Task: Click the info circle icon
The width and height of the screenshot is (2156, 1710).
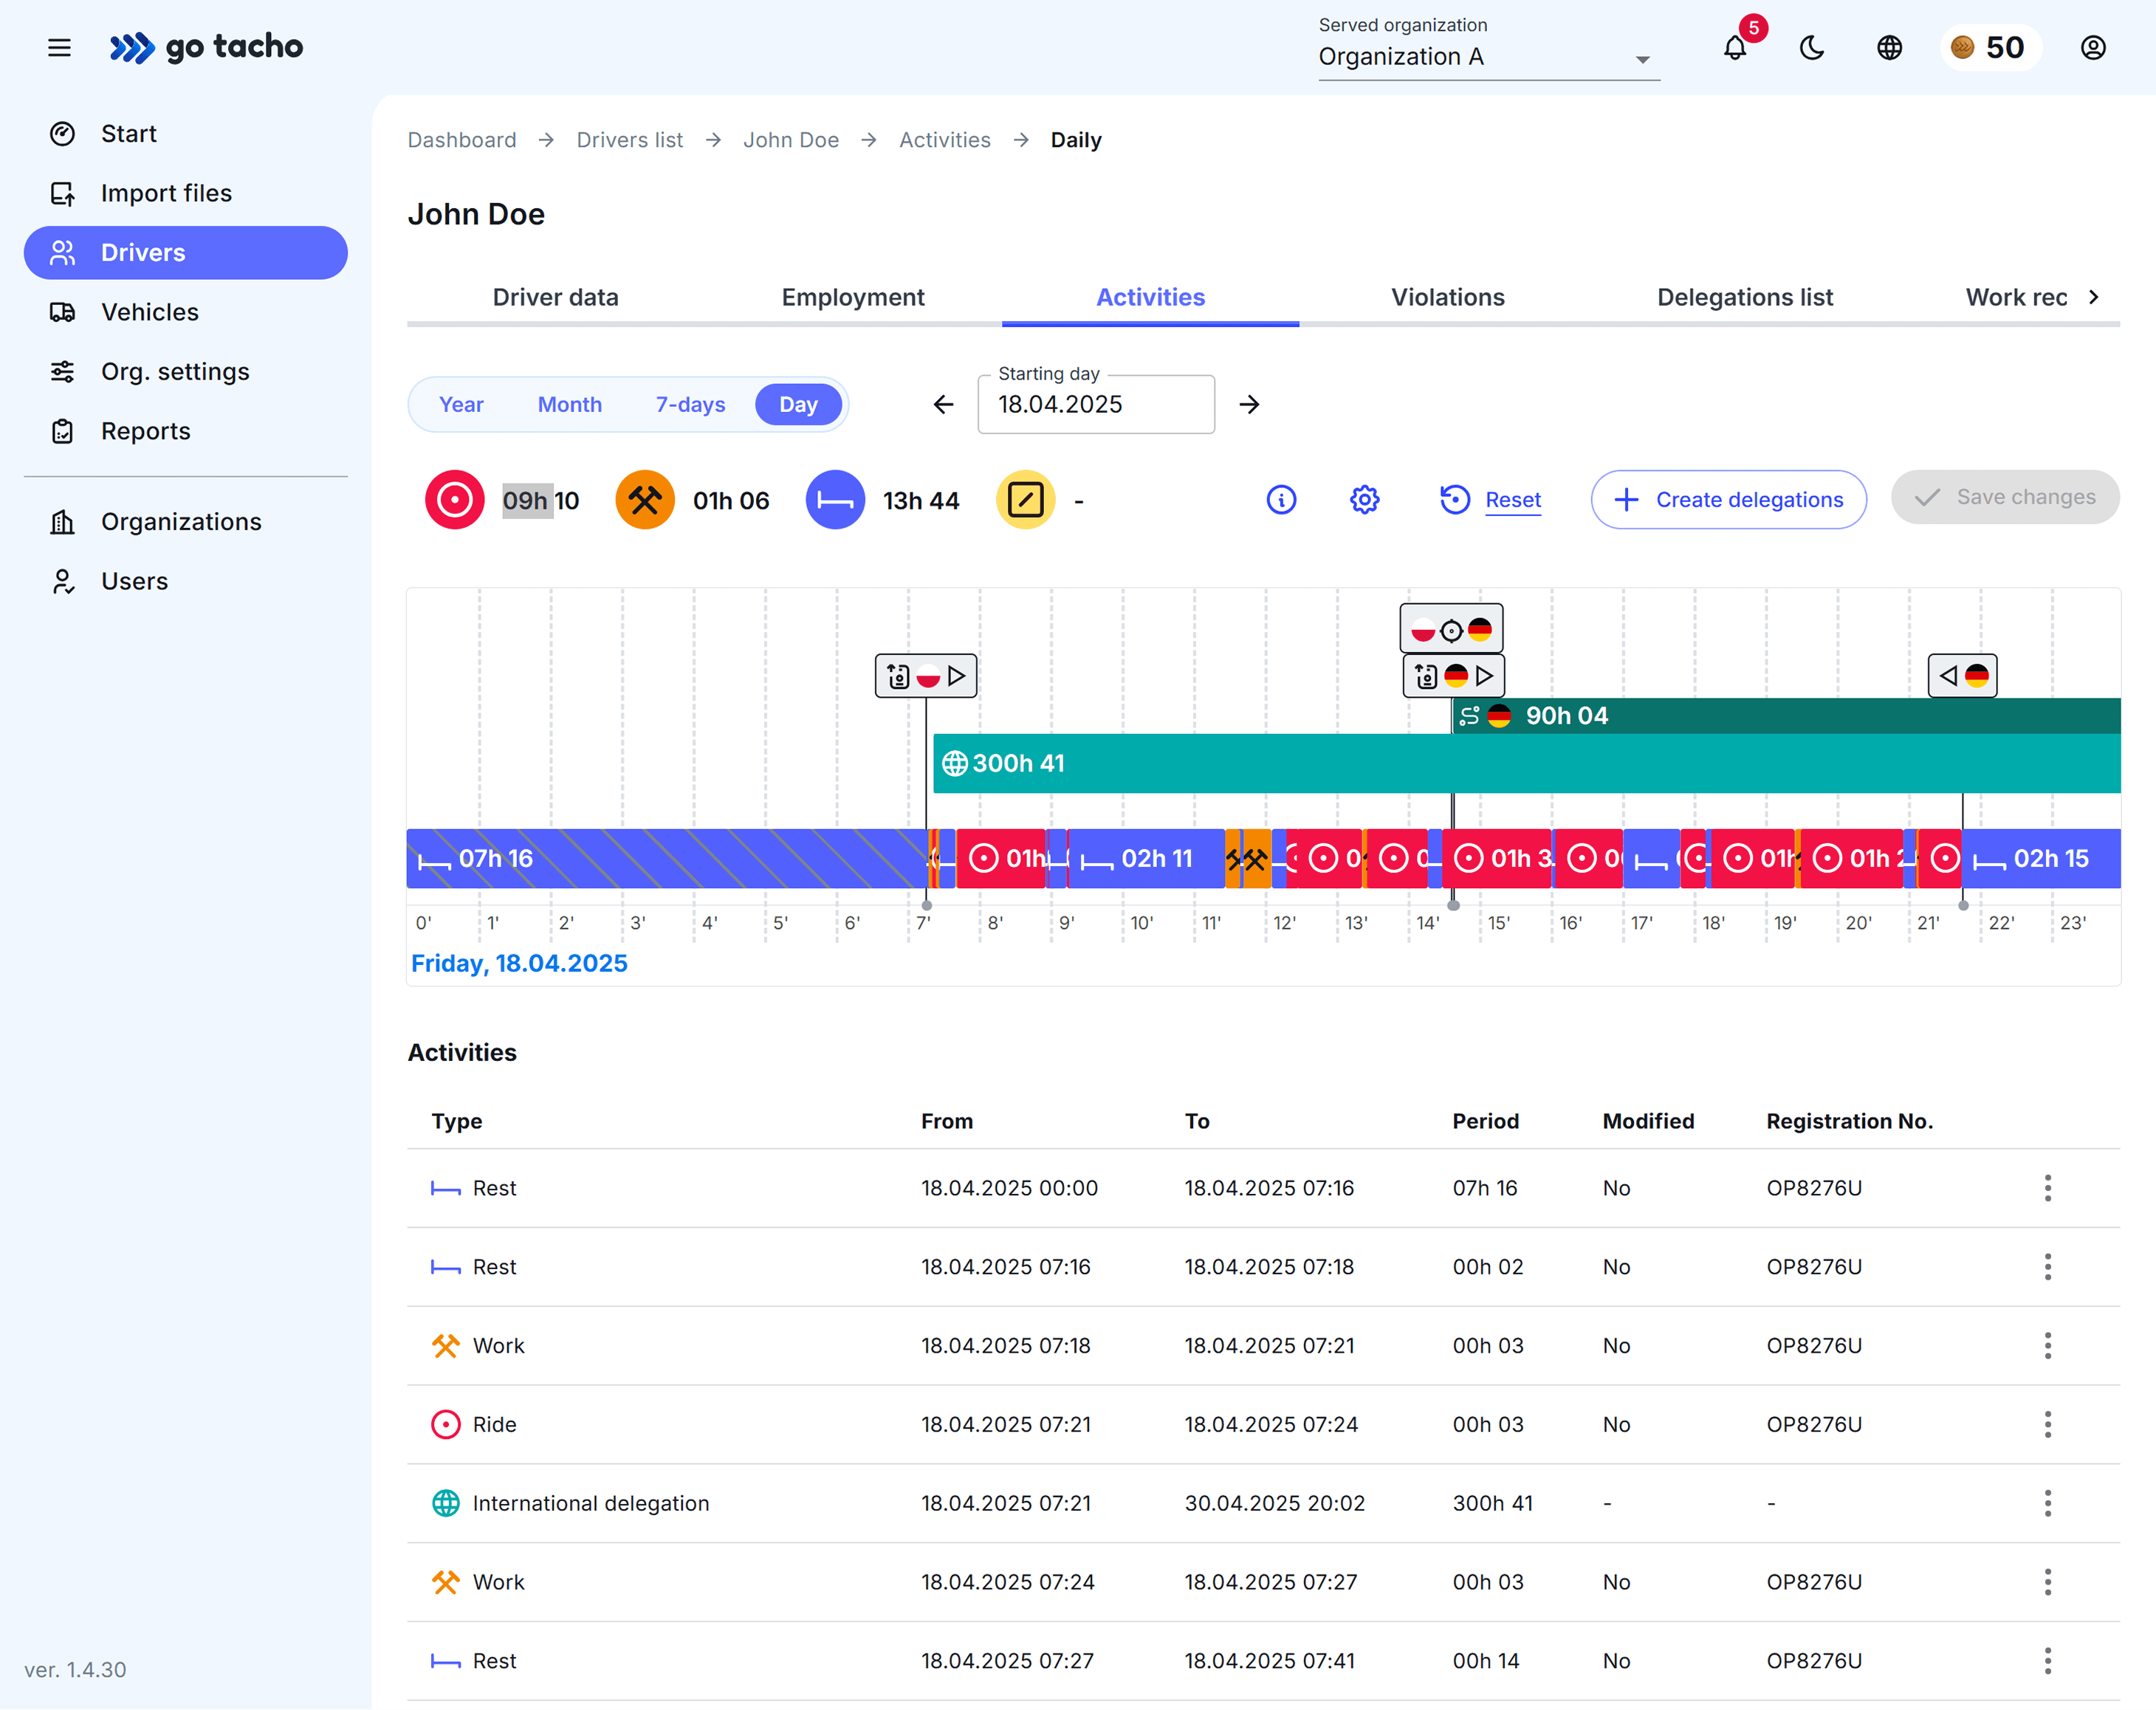Action: 1281,499
